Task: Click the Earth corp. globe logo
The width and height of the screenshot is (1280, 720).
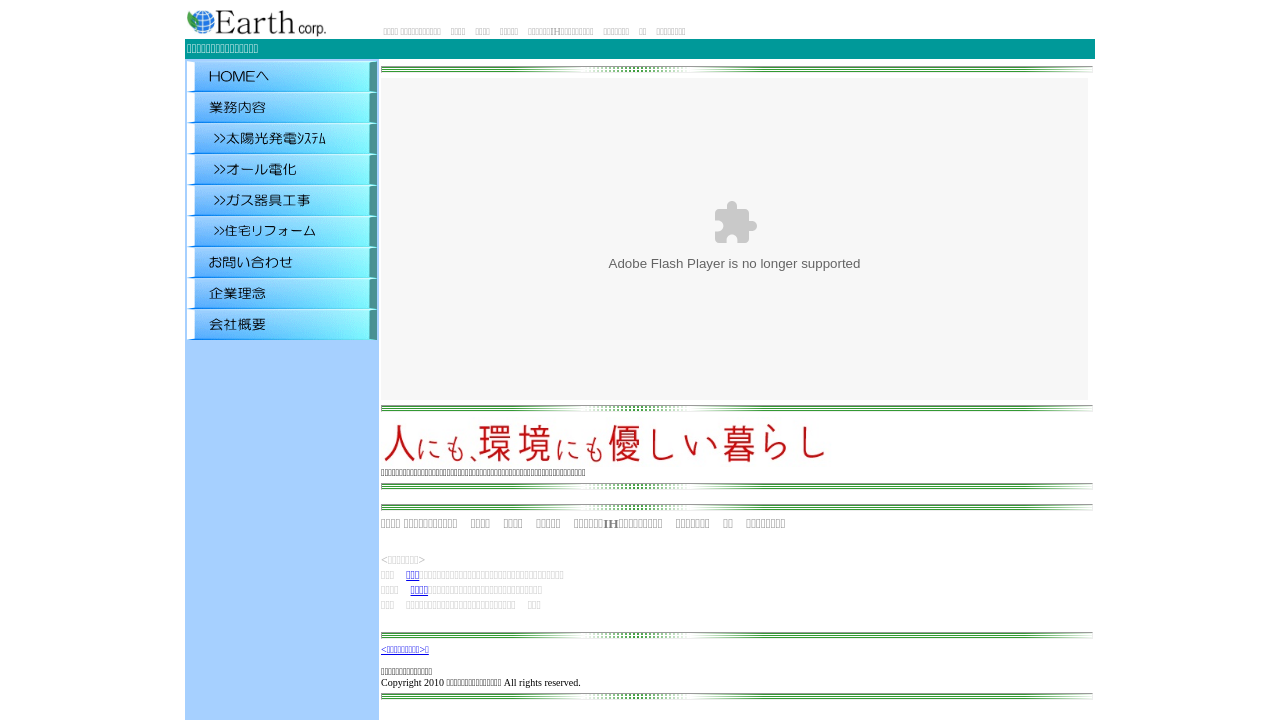Action: tap(256, 22)
